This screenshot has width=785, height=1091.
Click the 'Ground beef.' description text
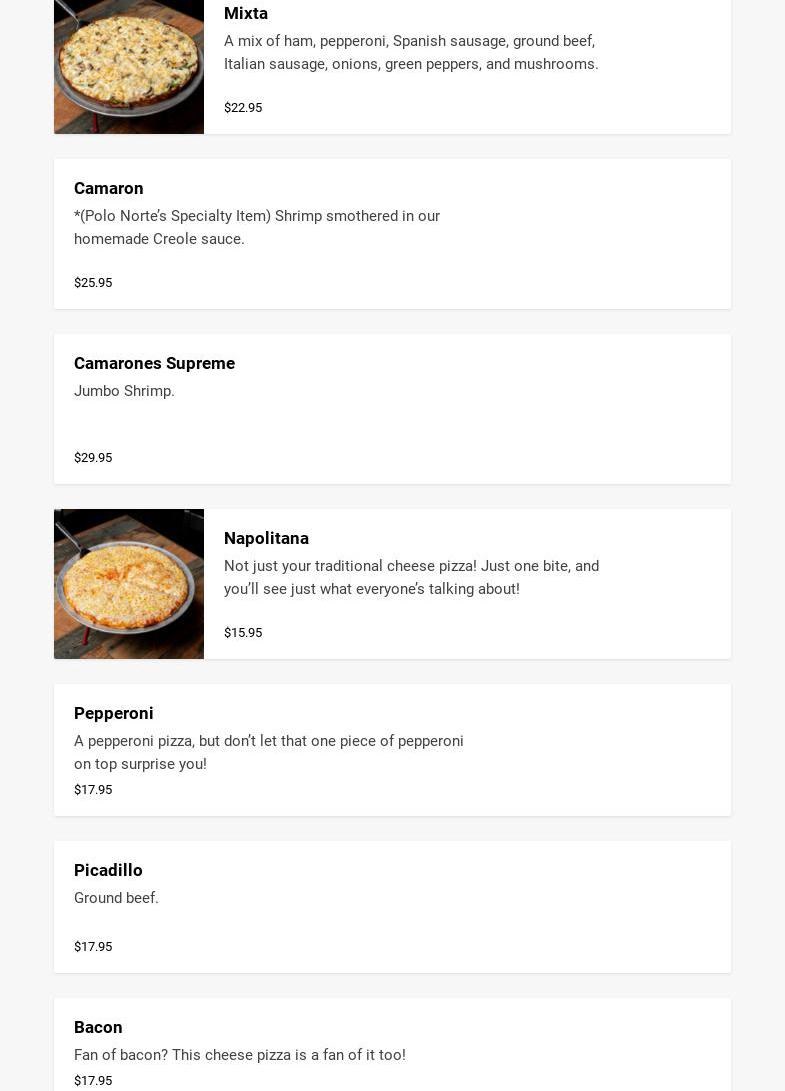pyautogui.click(x=116, y=898)
